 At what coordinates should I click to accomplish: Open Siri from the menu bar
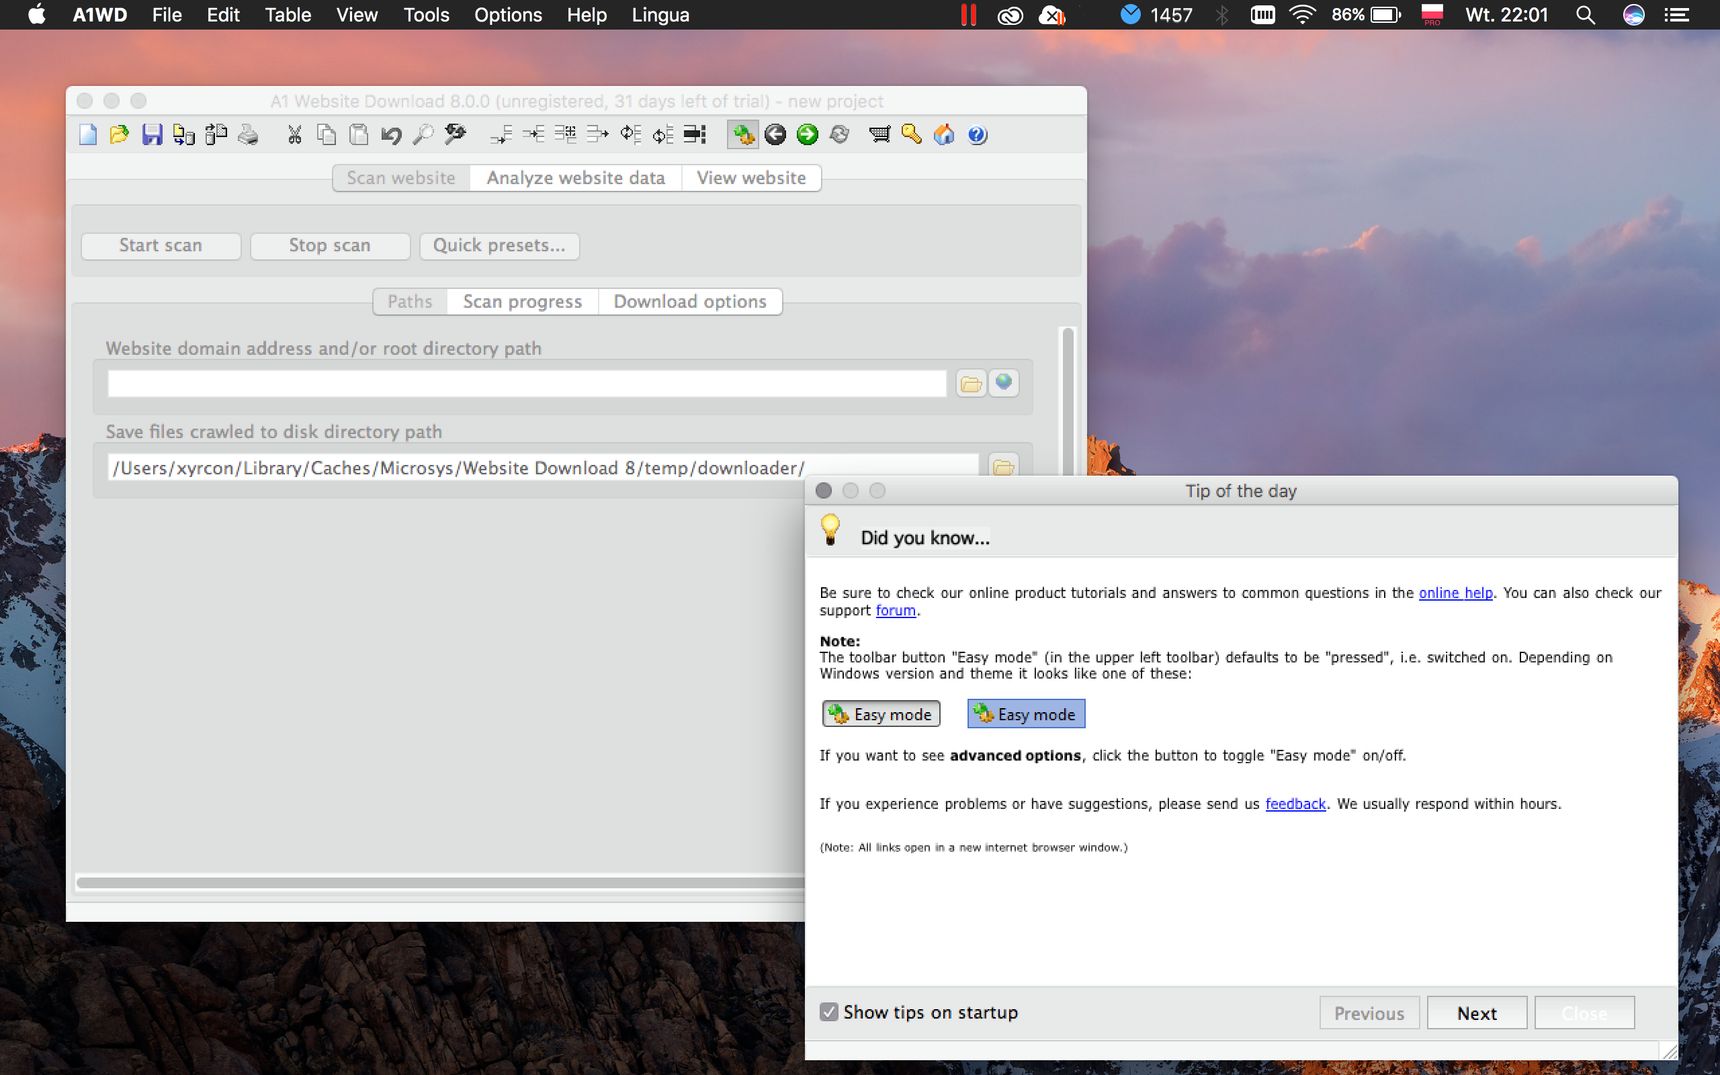pos(1634,15)
